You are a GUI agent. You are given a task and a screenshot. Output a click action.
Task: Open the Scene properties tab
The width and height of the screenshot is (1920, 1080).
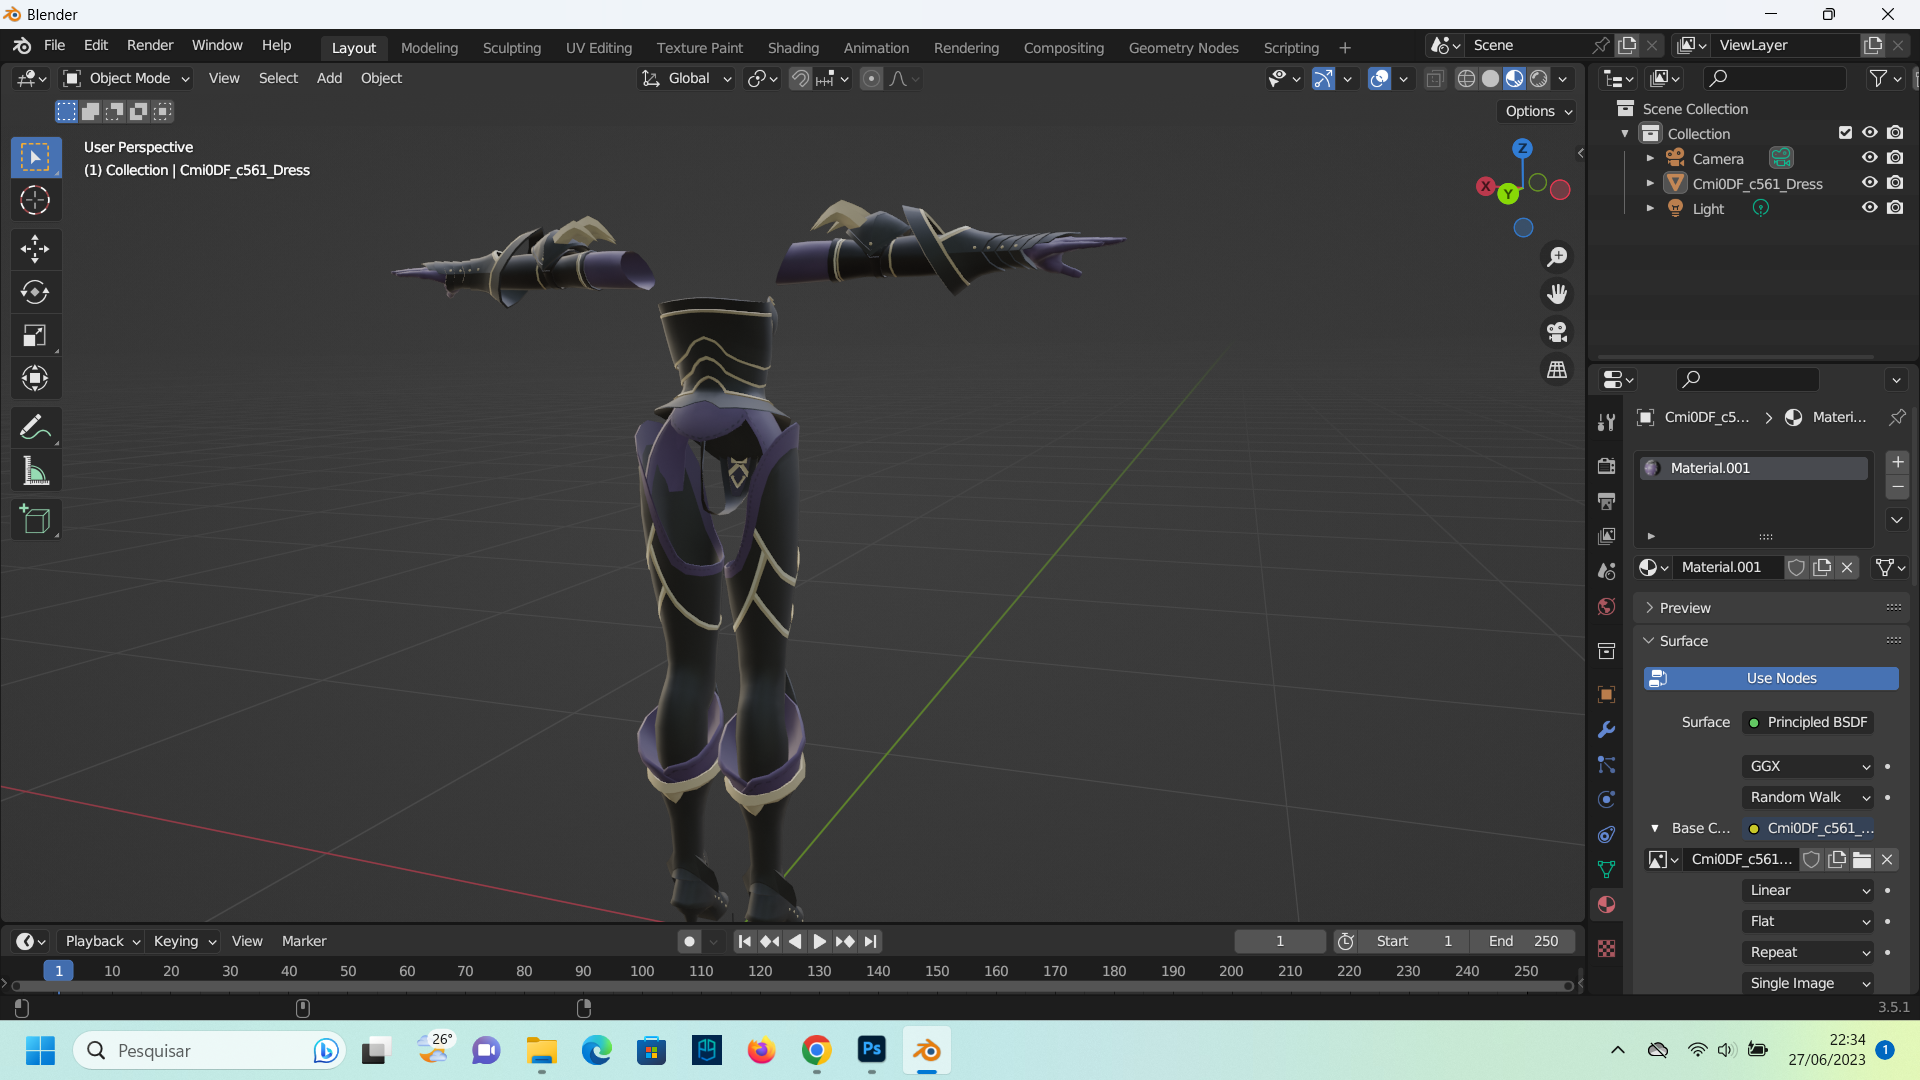1606,571
